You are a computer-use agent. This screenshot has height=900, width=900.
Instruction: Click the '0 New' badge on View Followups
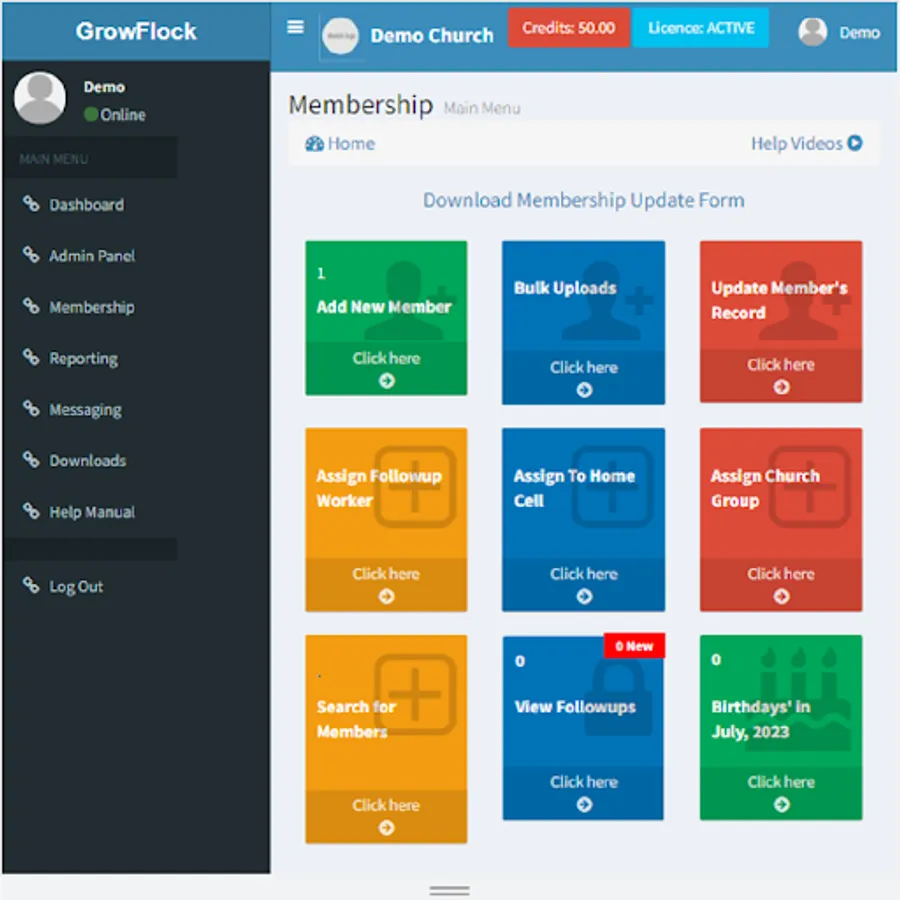pyautogui.click(x=634, y=646)
